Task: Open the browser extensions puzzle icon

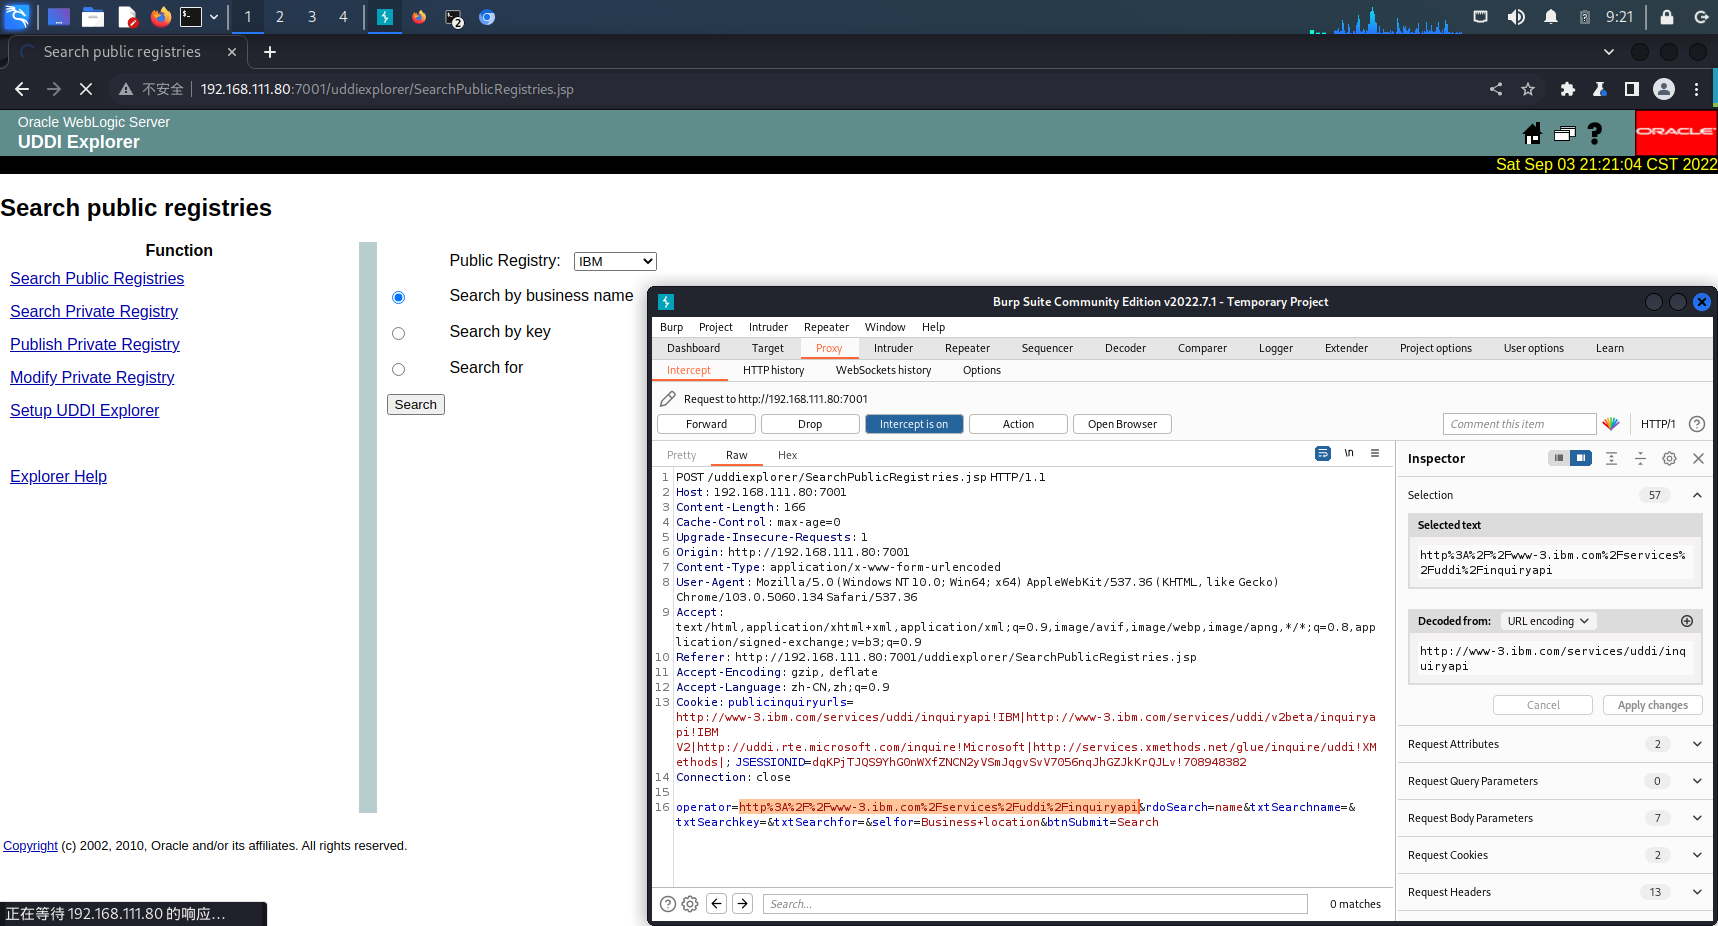Action: pos(1567,89)
